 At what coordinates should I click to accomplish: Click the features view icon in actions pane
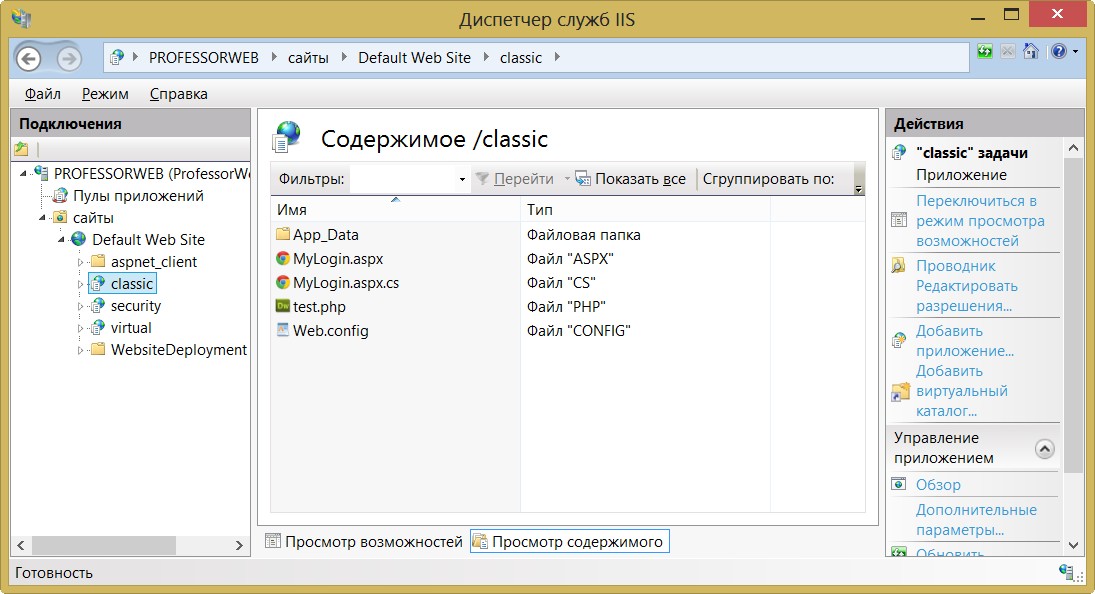tap(899, 221)
